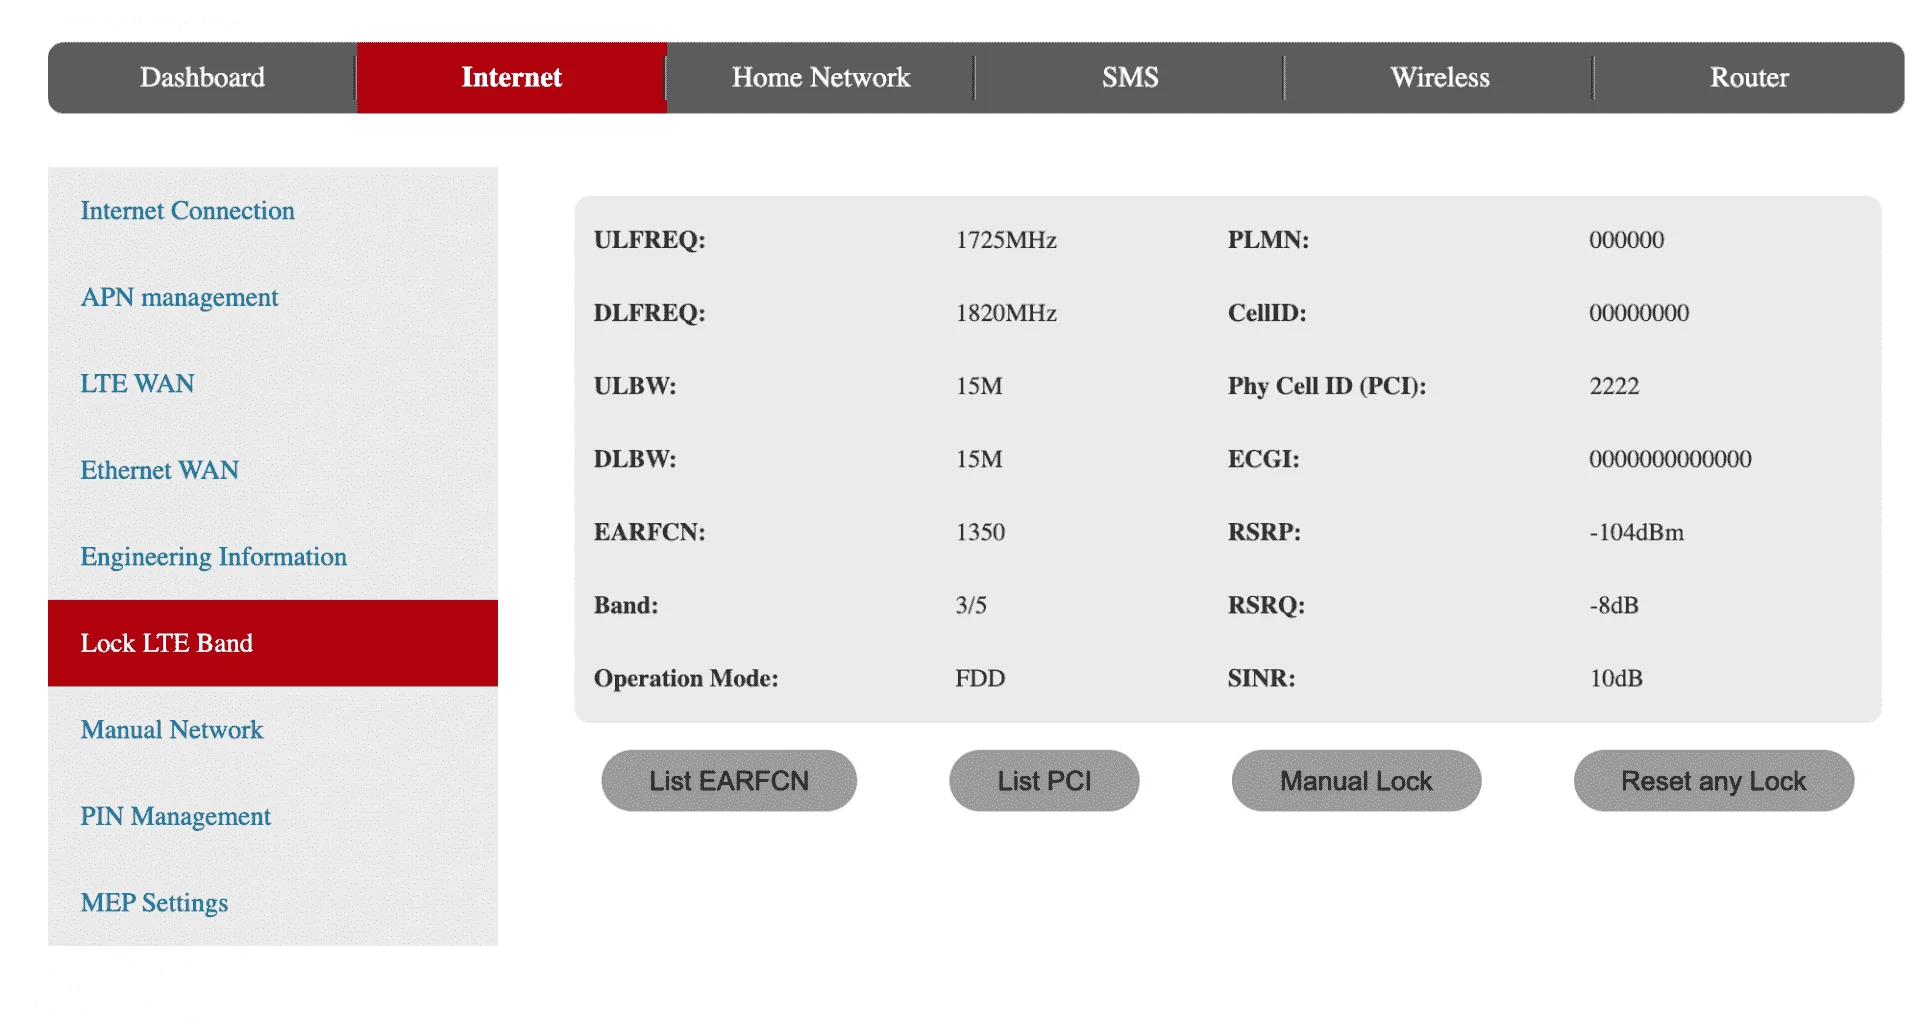
Task: Click the DLFREQ label
Action: pos(650,313)
